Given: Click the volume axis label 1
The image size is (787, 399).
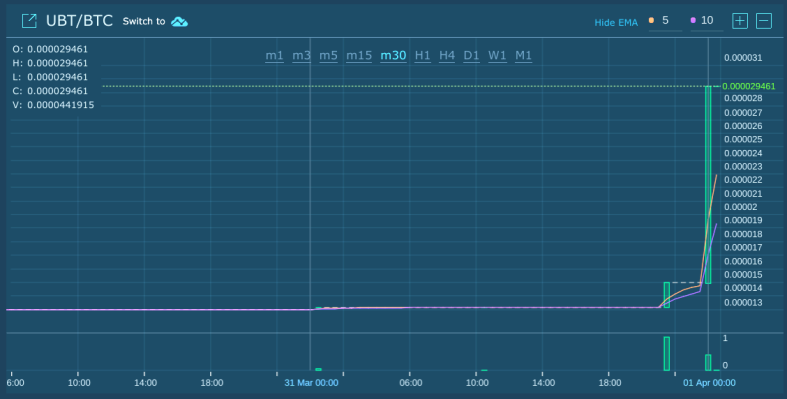Looking at the screenshot, I should (725, 338).
